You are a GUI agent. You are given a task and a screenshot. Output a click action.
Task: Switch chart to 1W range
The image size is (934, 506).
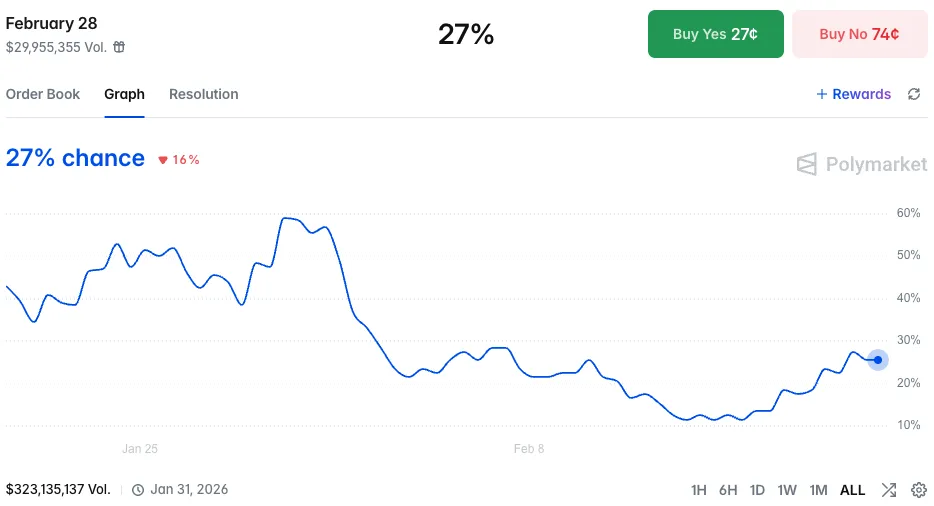tap(787, 490)
